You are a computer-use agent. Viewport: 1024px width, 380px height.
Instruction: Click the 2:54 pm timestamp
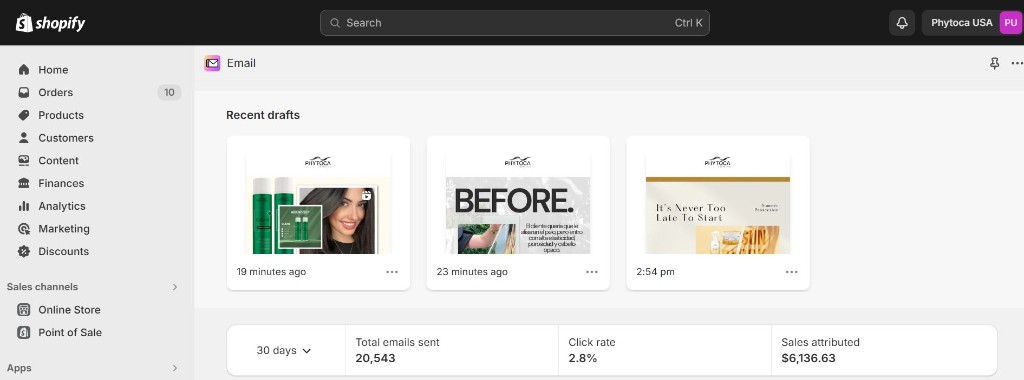click(655, 272)
